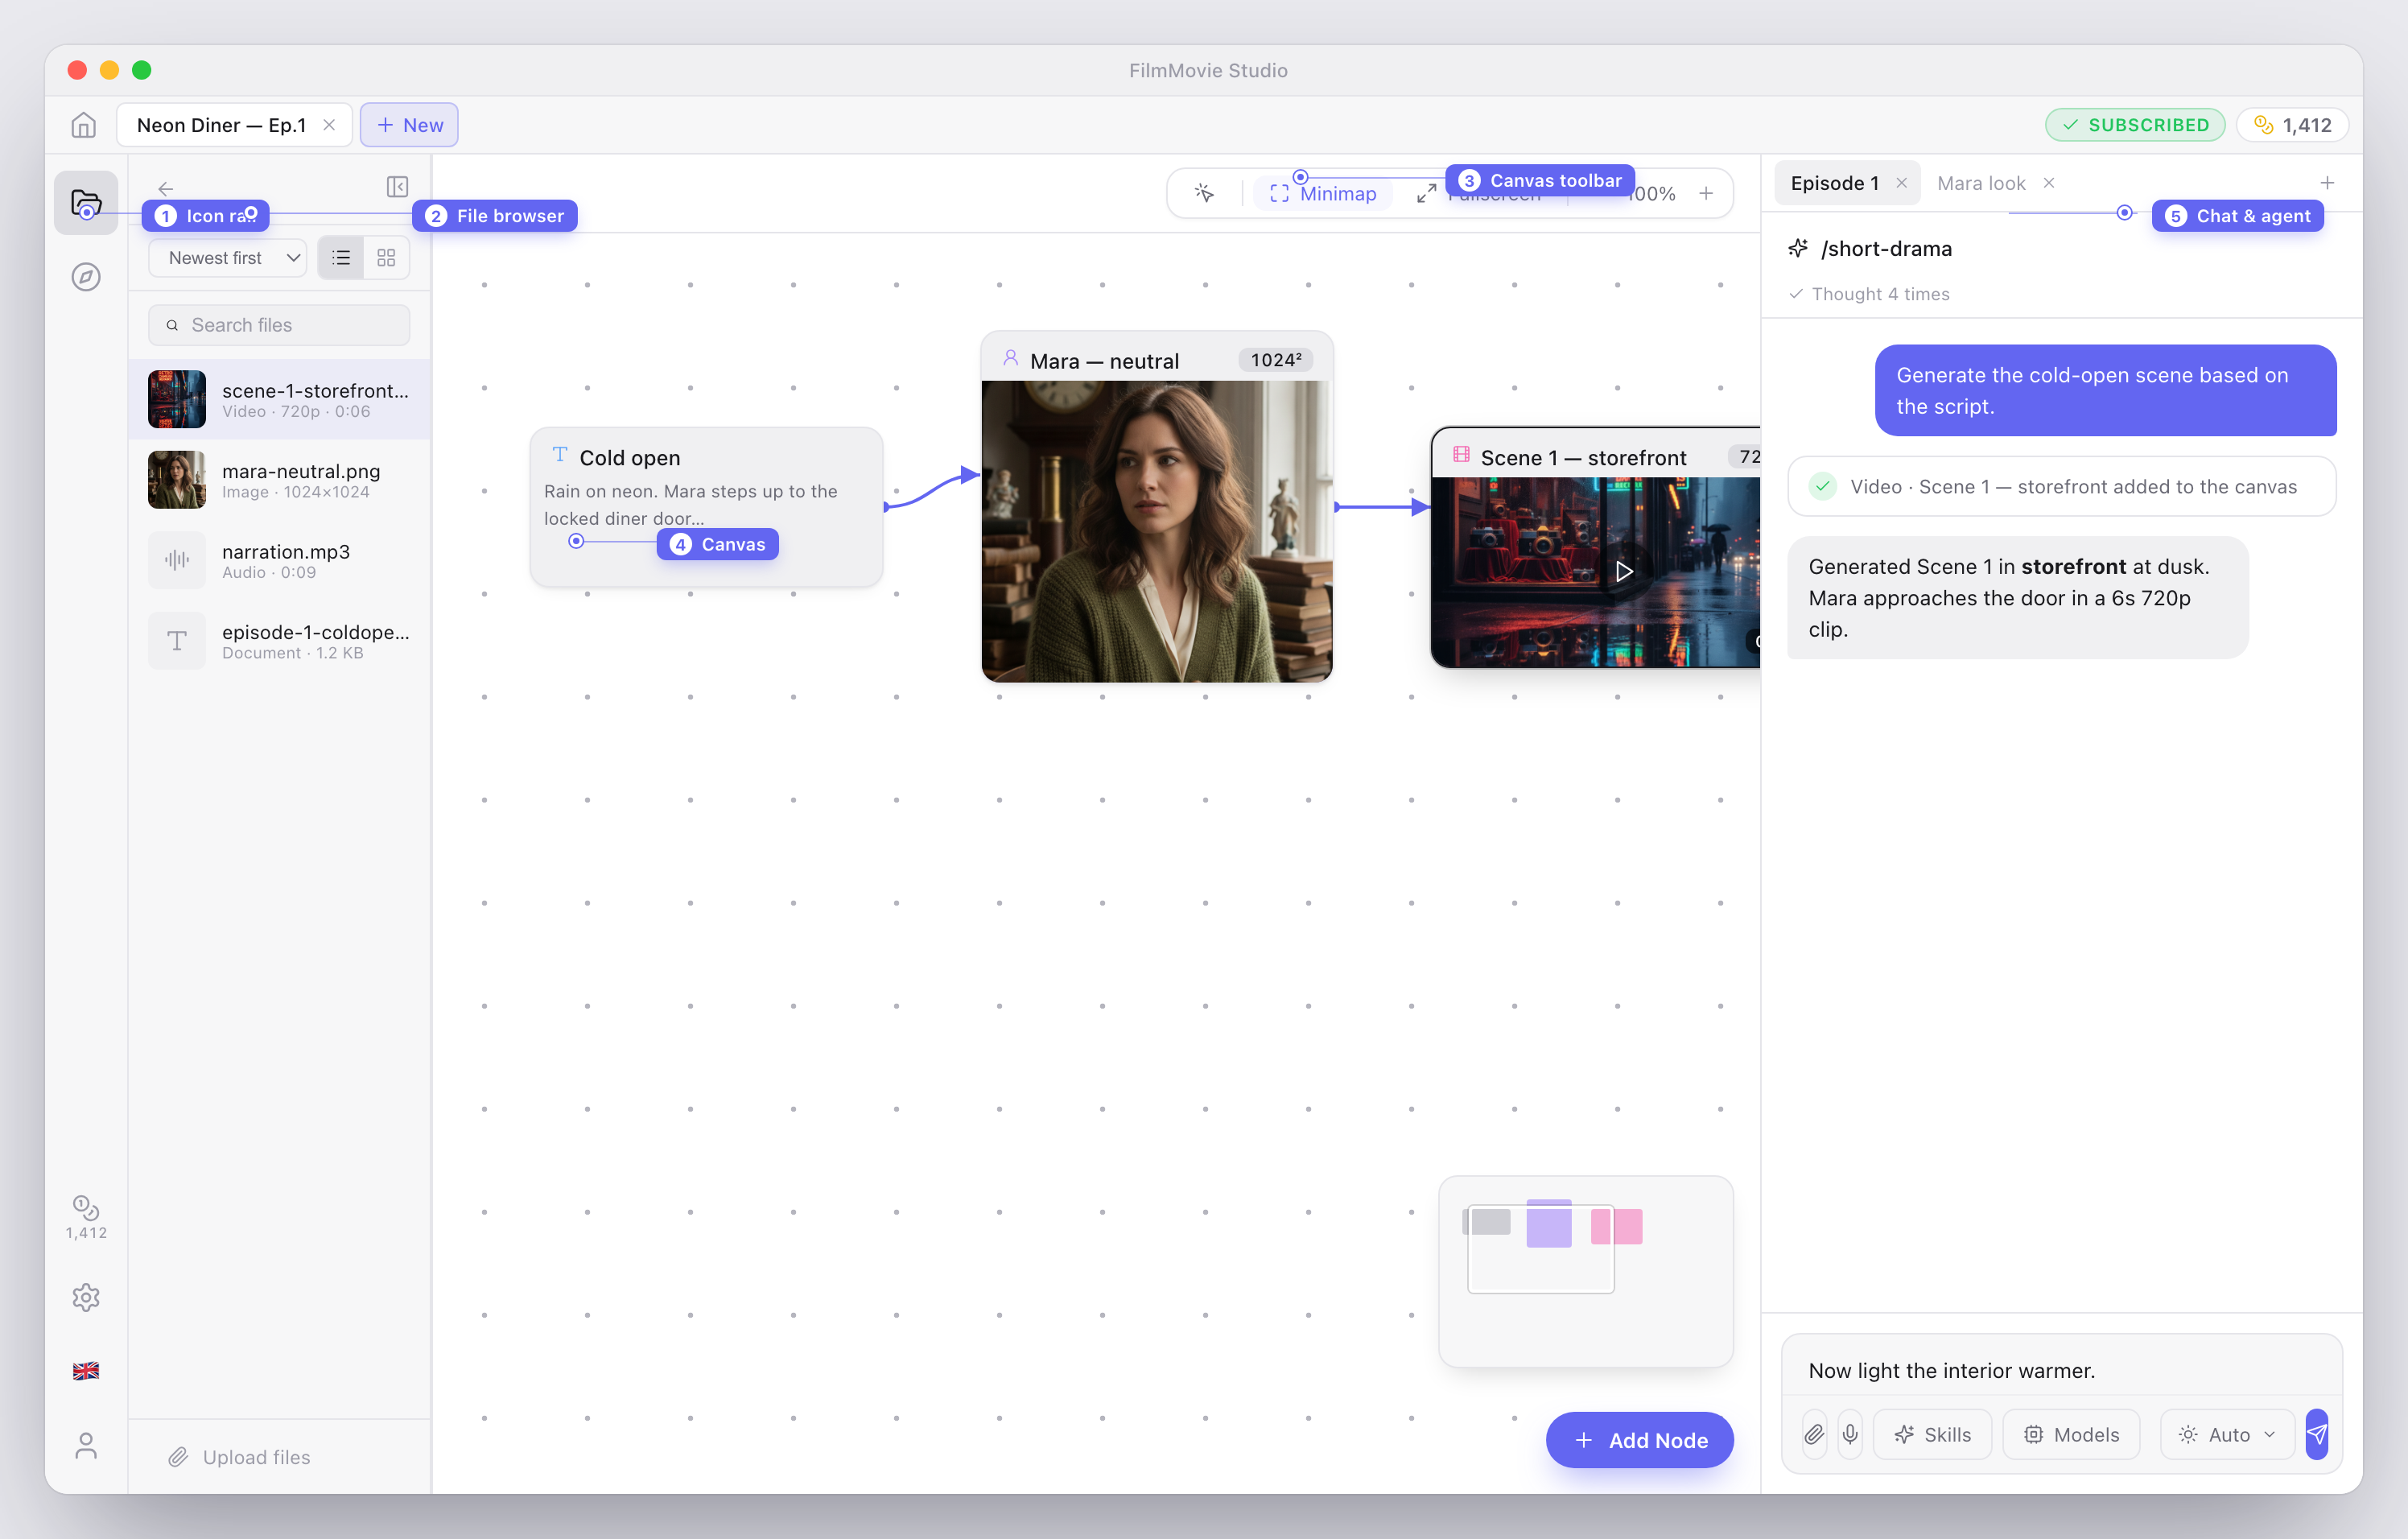Click the 'Rain on neon' script text

coord(691,504)
